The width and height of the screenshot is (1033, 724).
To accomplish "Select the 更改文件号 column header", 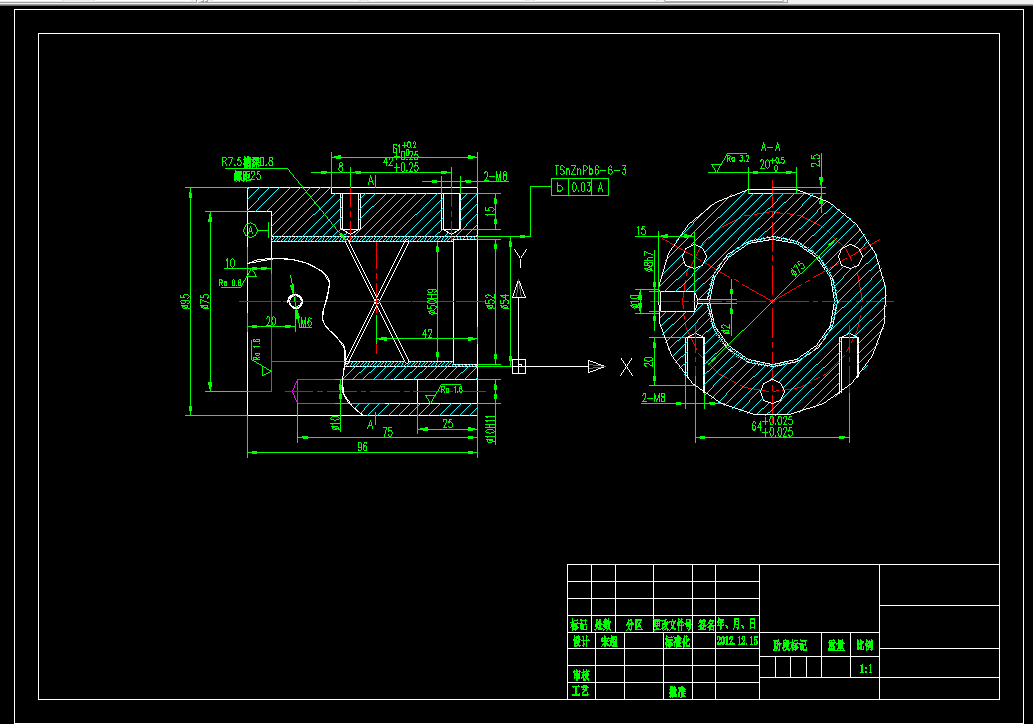I will pyautogui.click(x=673, y=624).
